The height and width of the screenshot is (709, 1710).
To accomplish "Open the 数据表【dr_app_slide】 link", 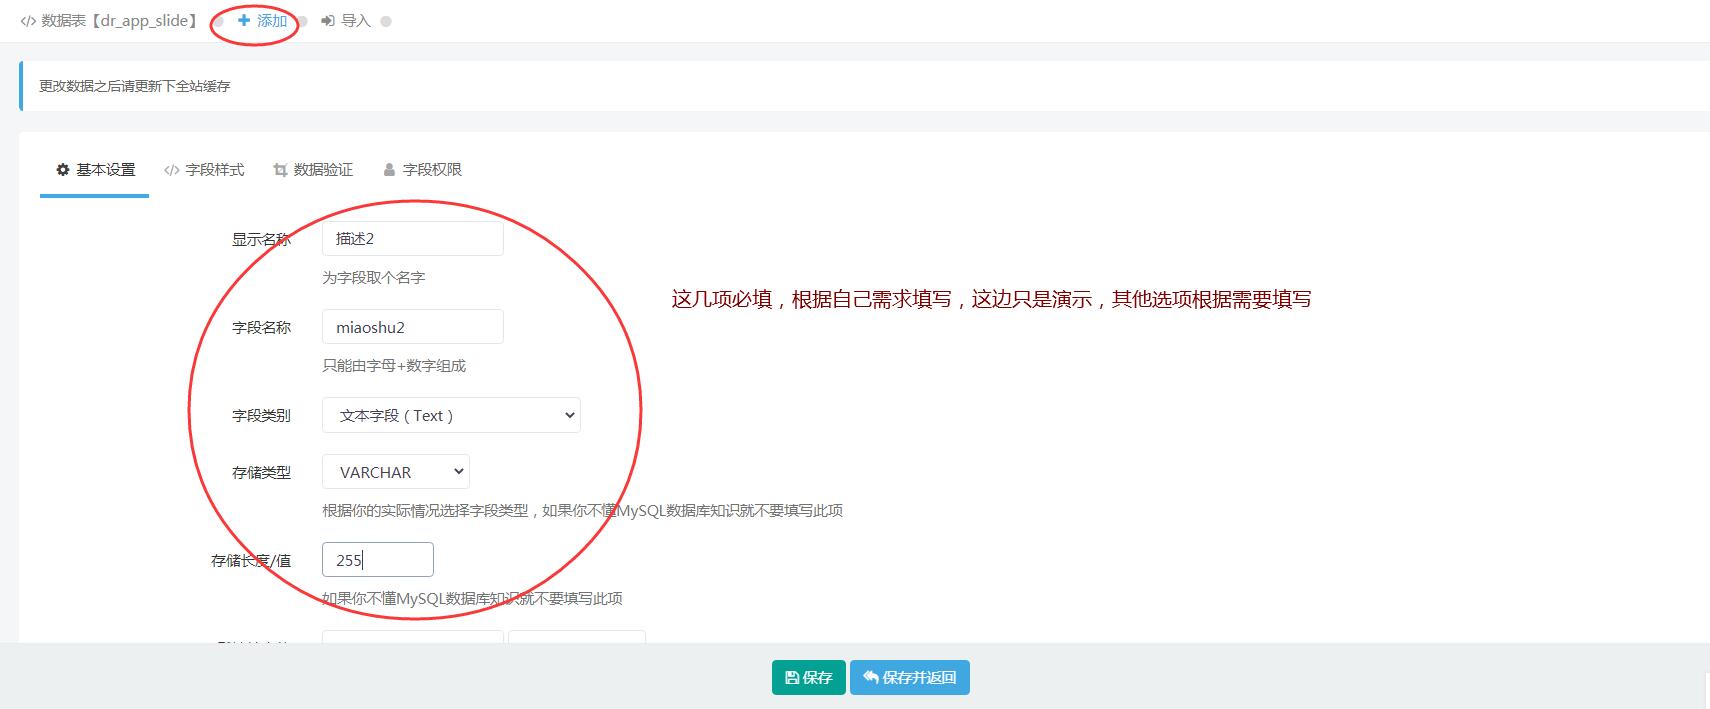I will (x=109, y=21).
